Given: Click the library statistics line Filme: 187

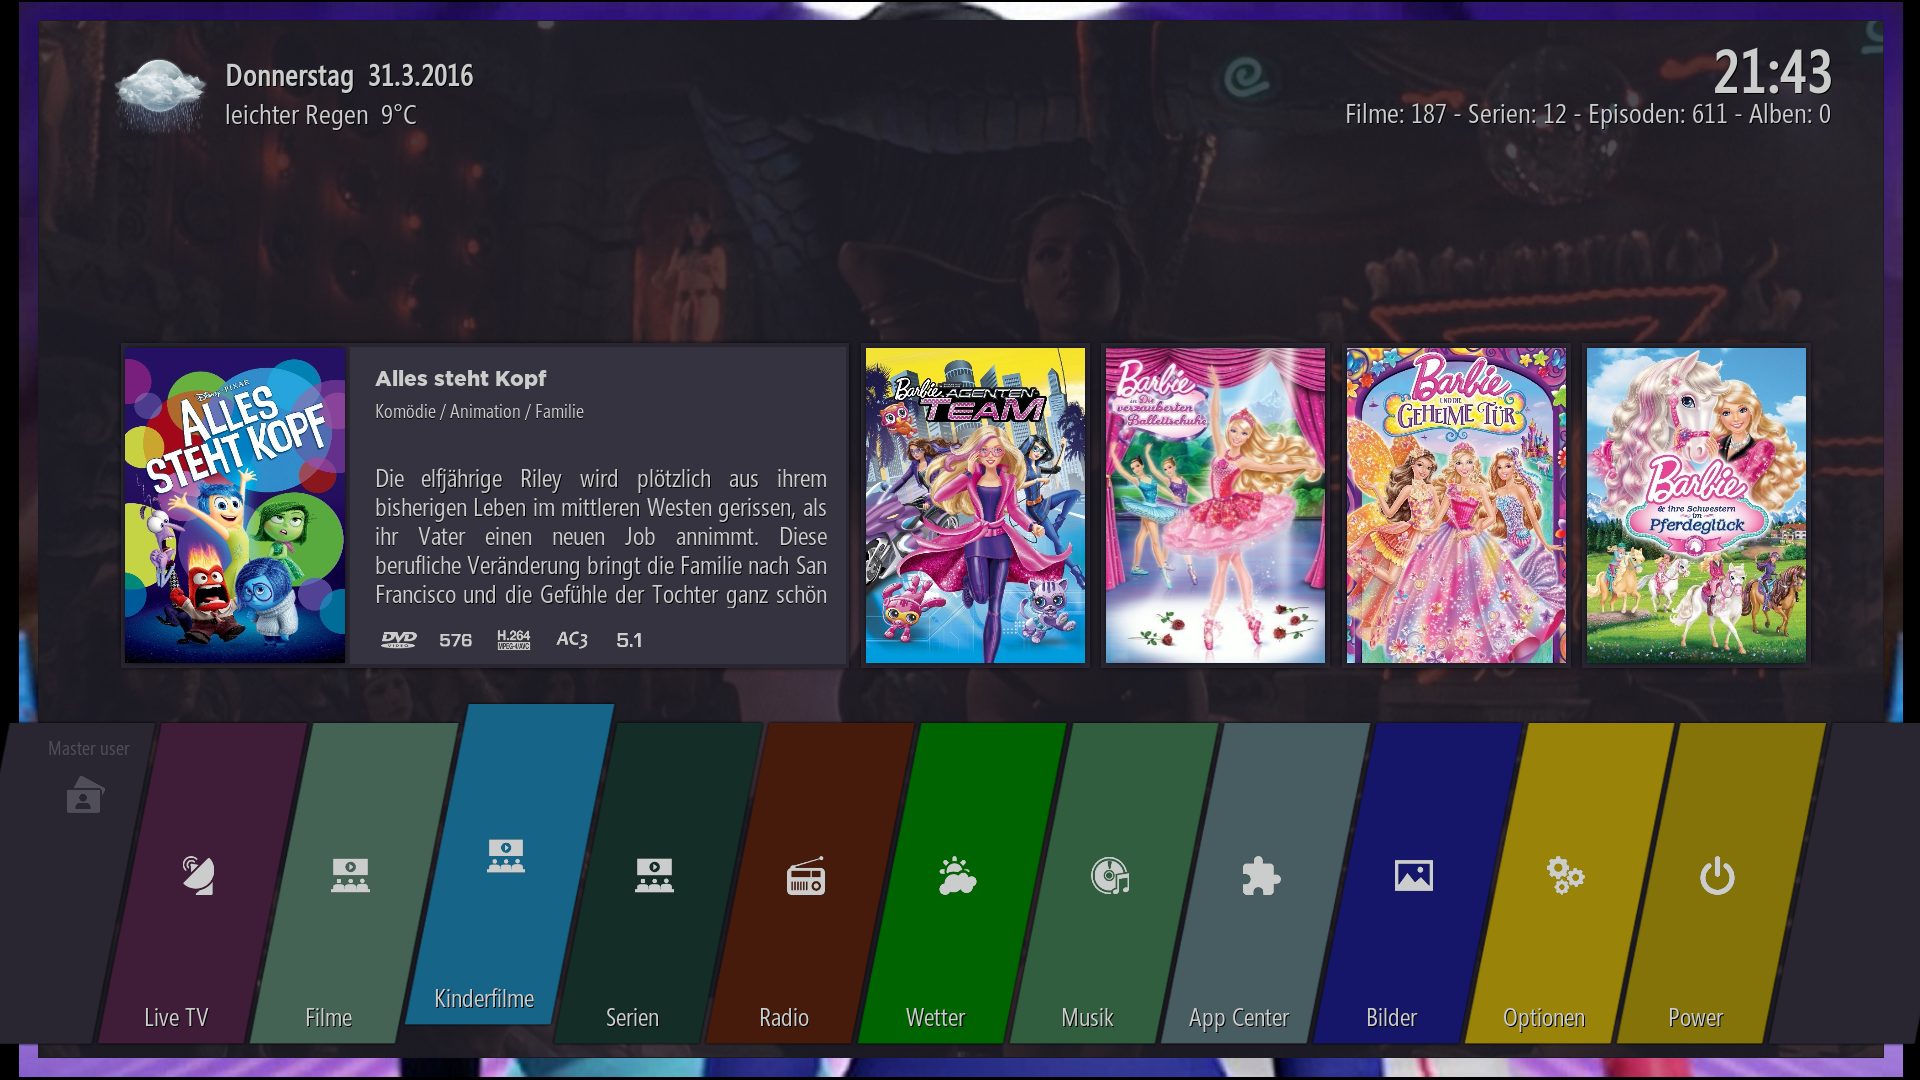Looking at the screenshot, I should click(1588, 115).
